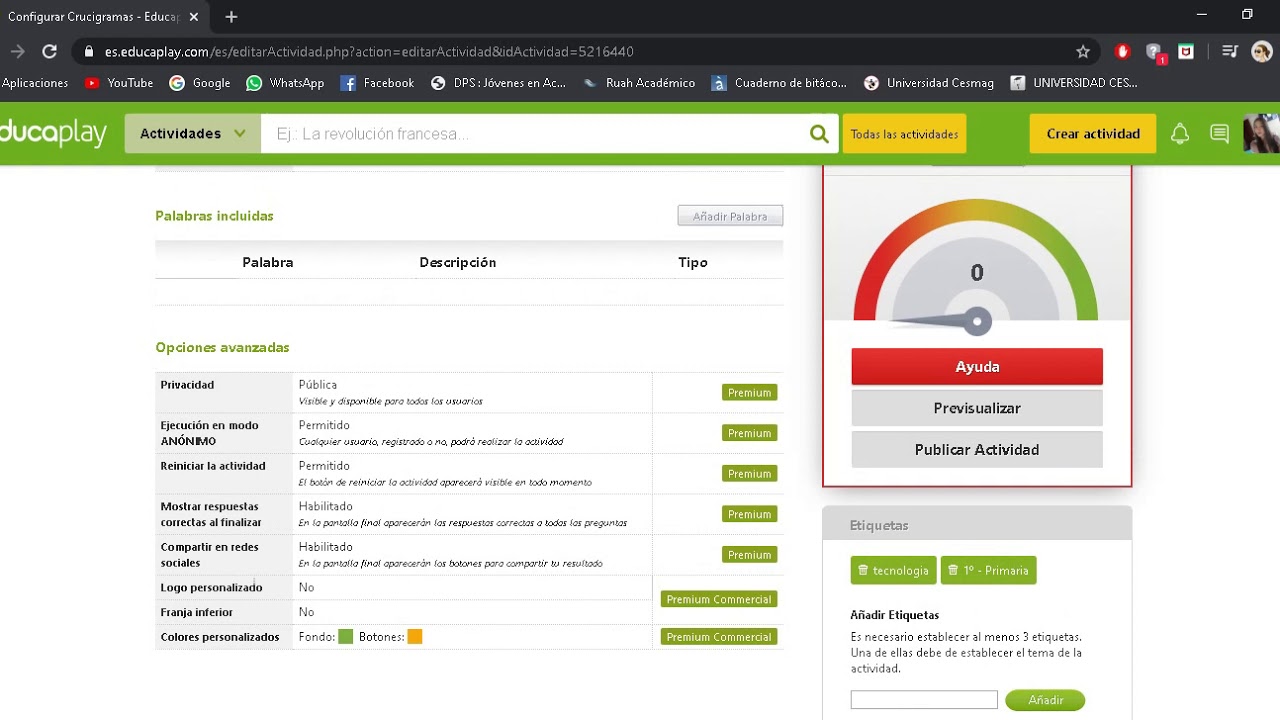
Task: Click the orange Botones color swatch
Action: pyautogui.click(x=415, y=637)
